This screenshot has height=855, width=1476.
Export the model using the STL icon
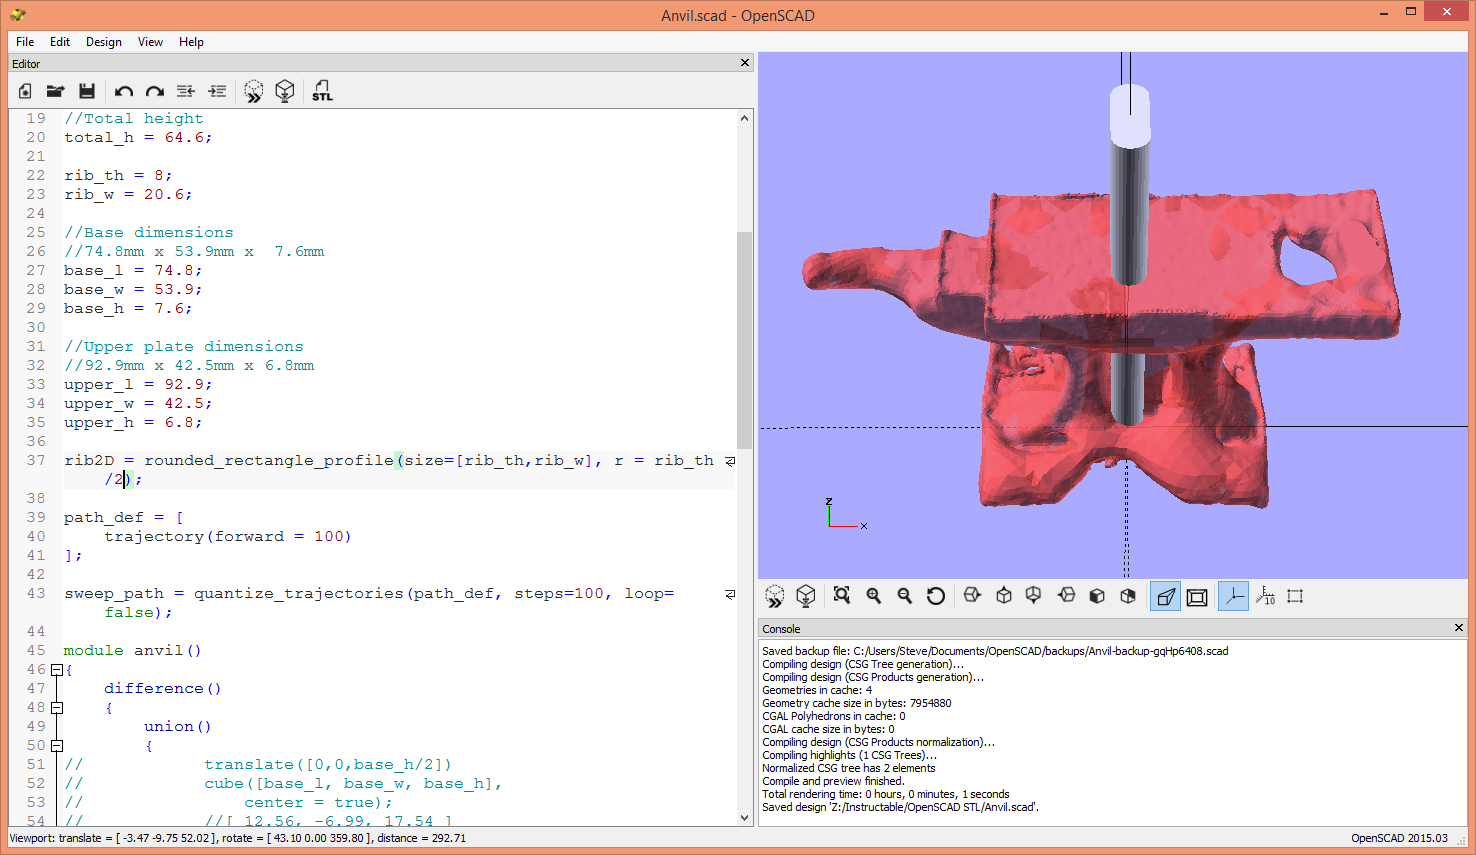(322, 91)
